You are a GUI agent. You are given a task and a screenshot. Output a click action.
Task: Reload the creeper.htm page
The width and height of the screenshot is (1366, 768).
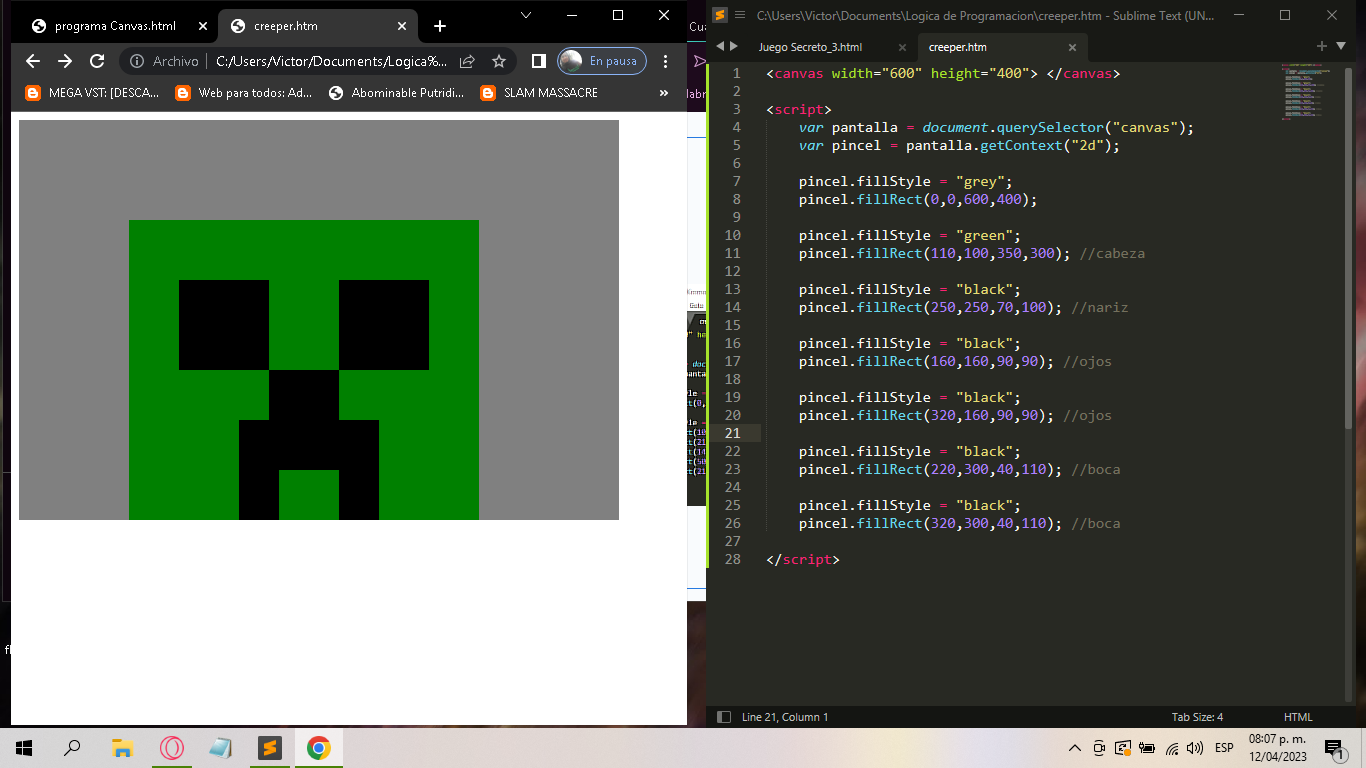(x=97, y=61)
